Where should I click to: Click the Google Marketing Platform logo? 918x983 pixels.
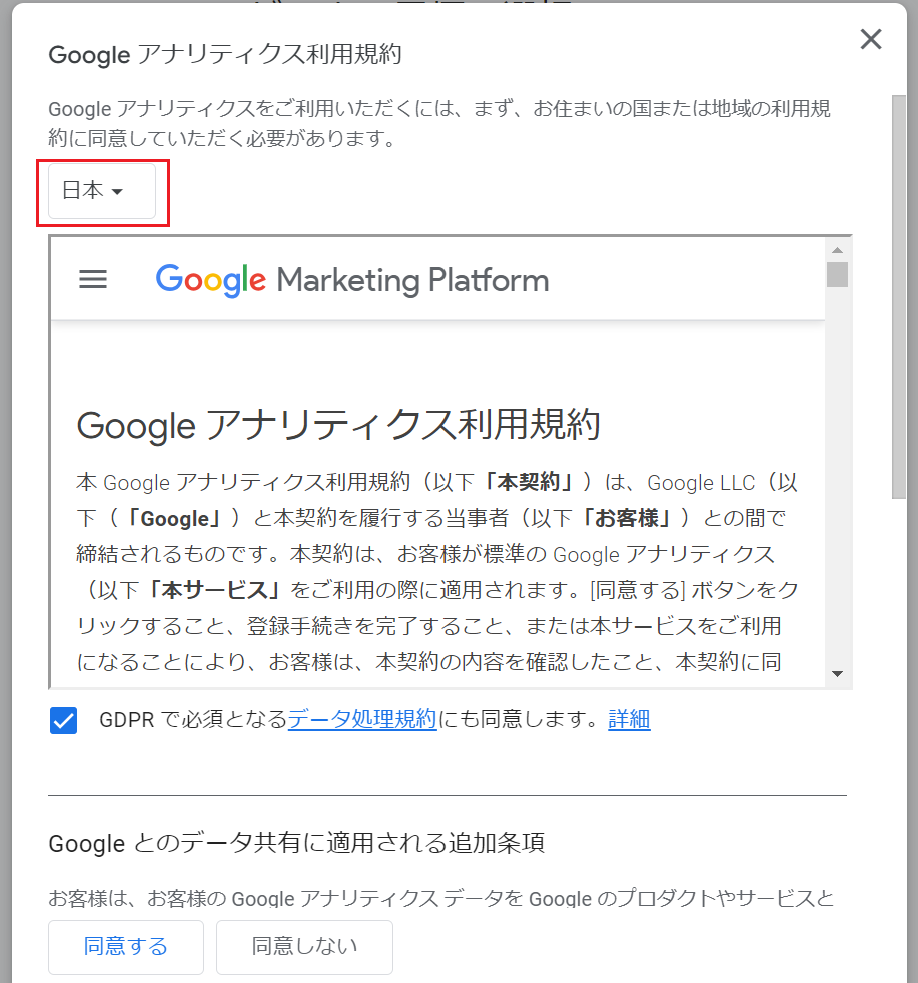pos(352,280)
